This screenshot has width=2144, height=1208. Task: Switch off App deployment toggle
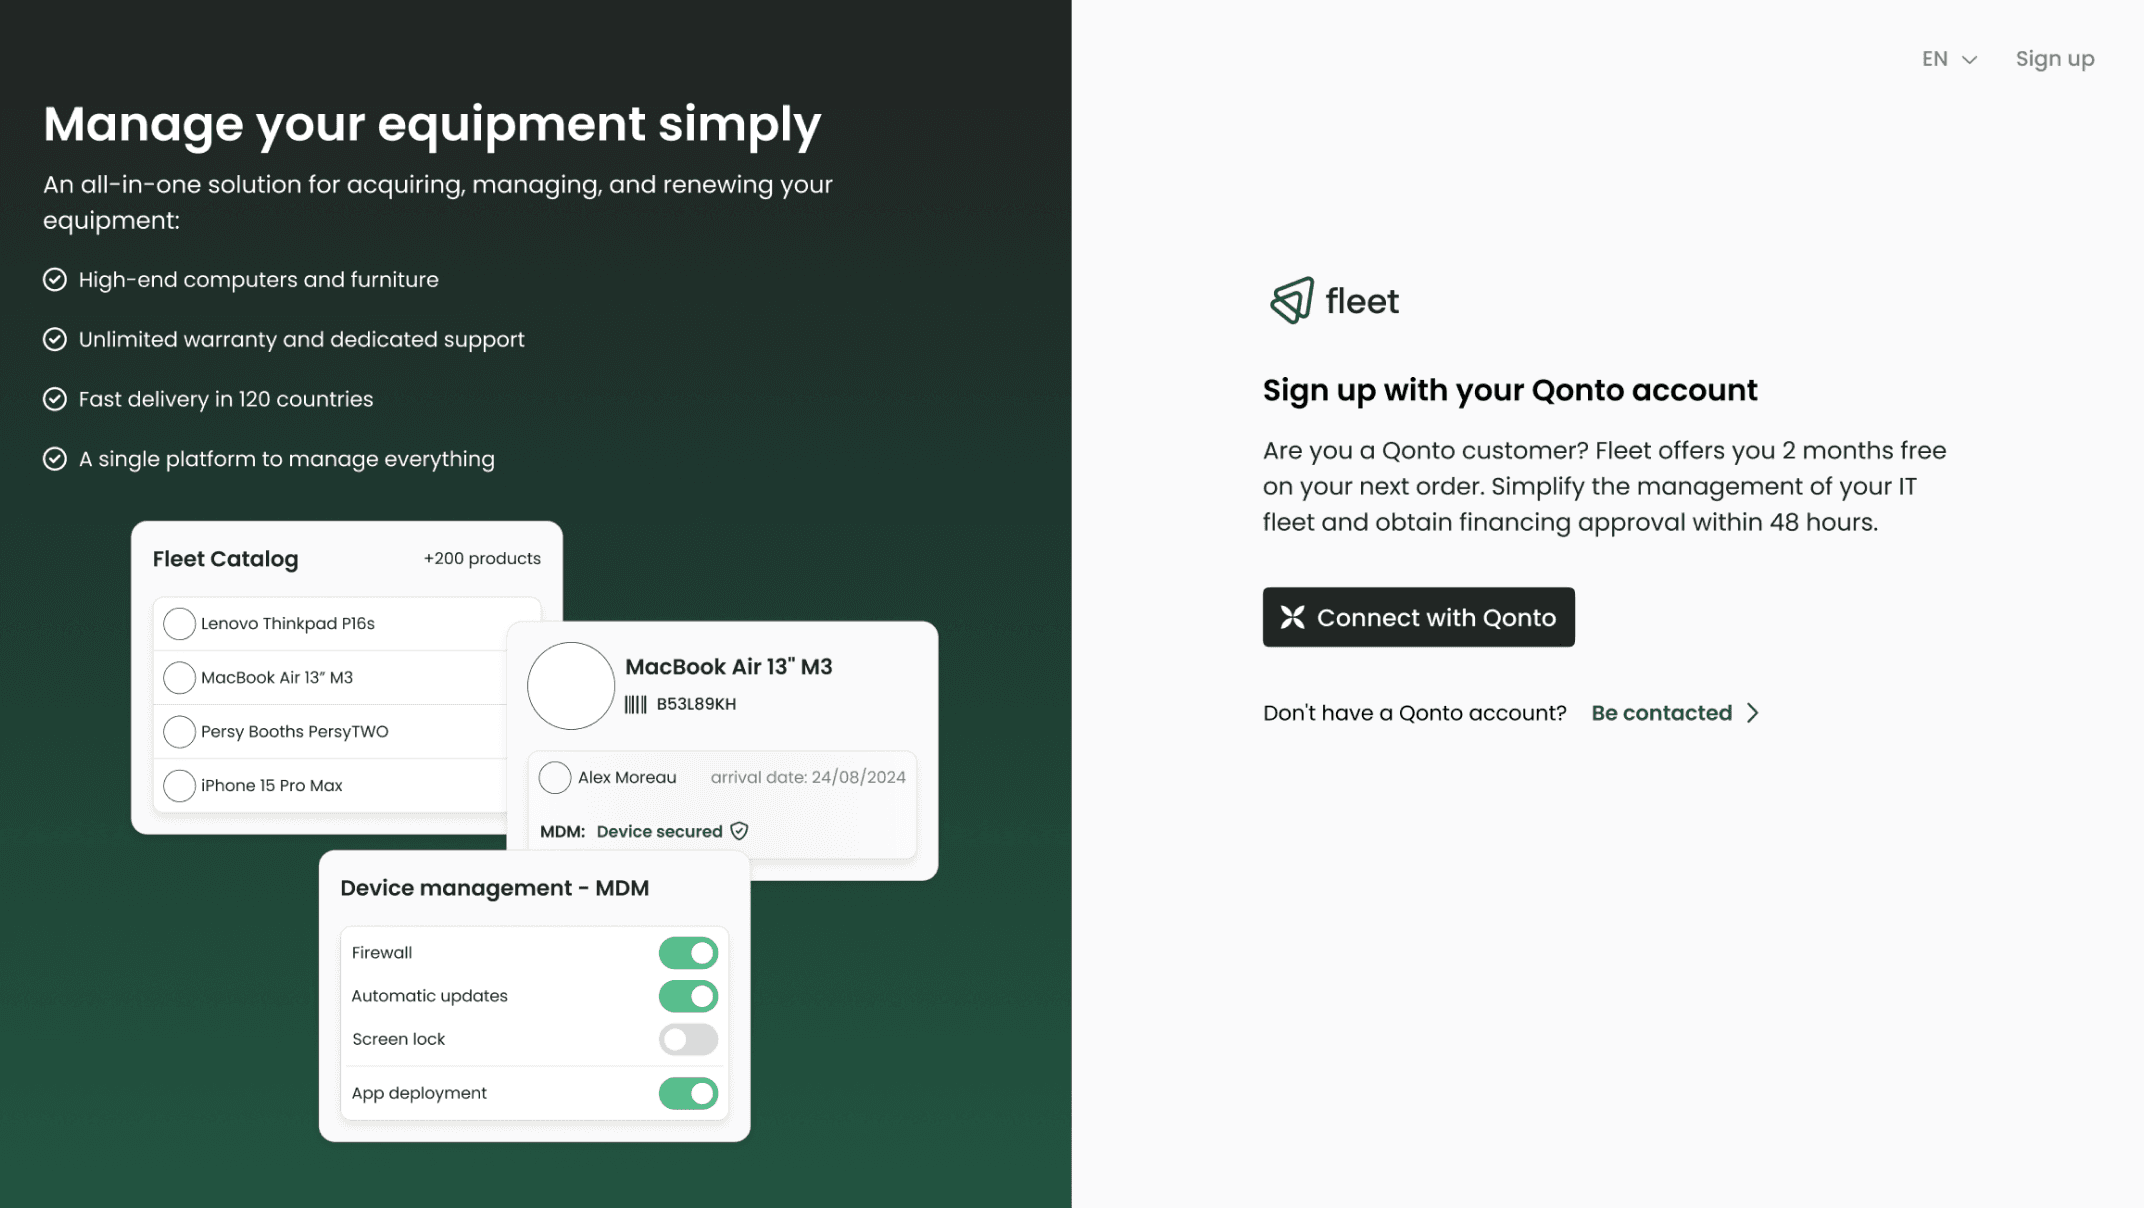click(x=688, y=1093)
